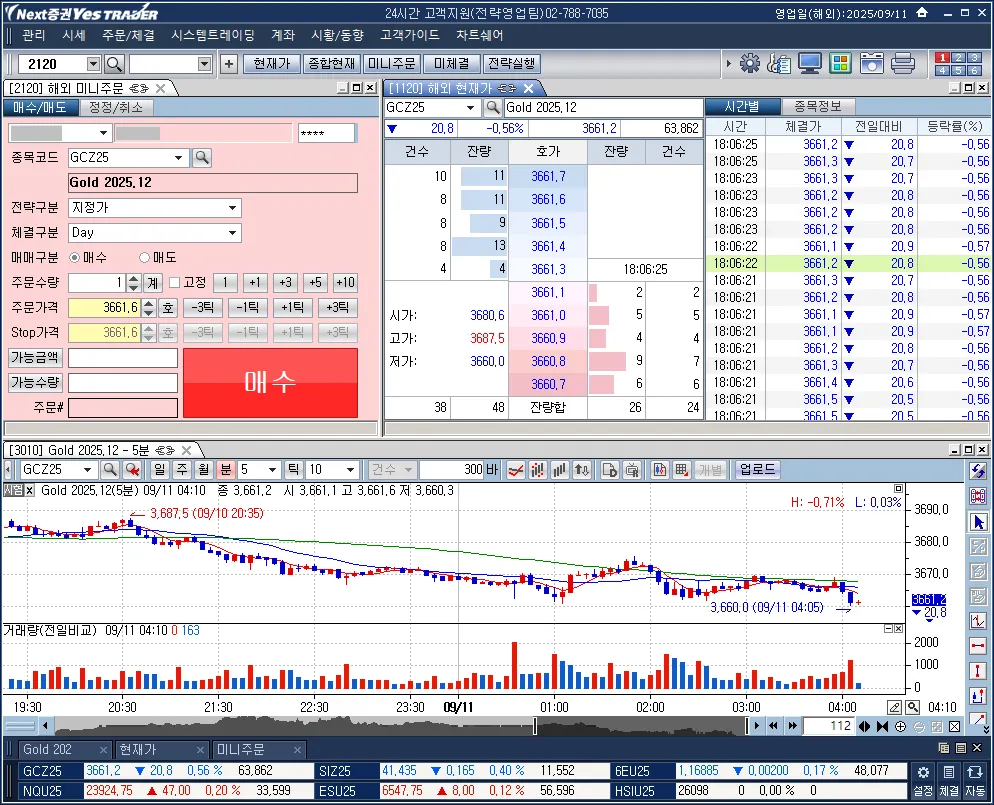Tick the 고정 fixed quantity checkbox
This screenshot has height=805, width=994.
175,283
